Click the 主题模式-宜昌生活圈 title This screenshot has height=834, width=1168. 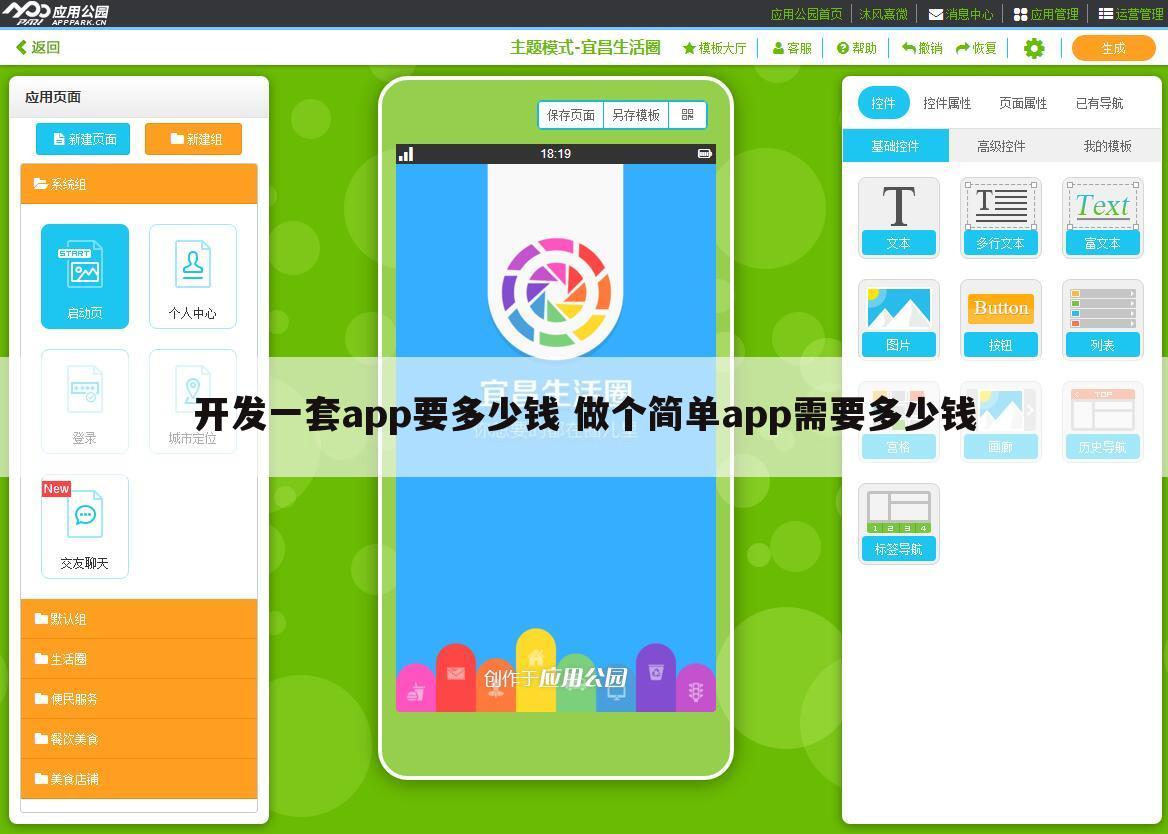(585, 48)
